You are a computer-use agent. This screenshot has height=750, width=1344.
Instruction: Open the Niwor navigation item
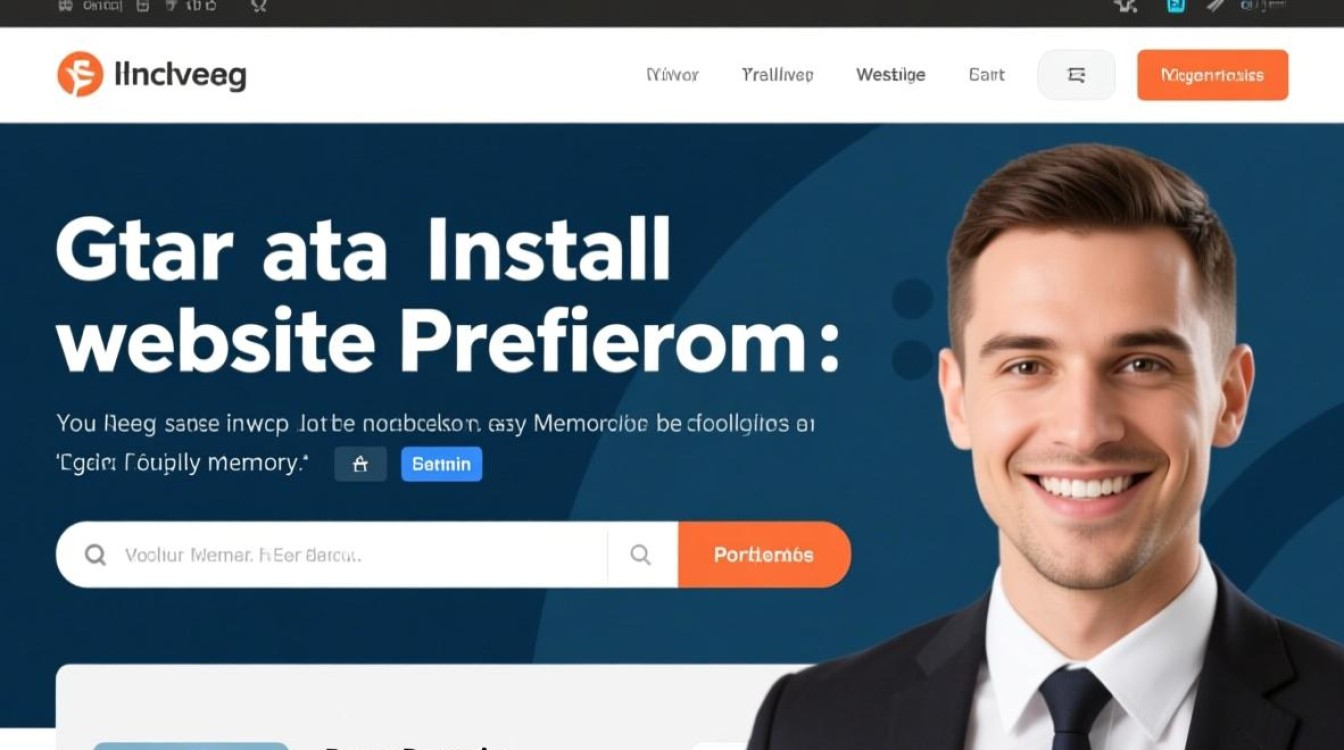coord(672,75)
